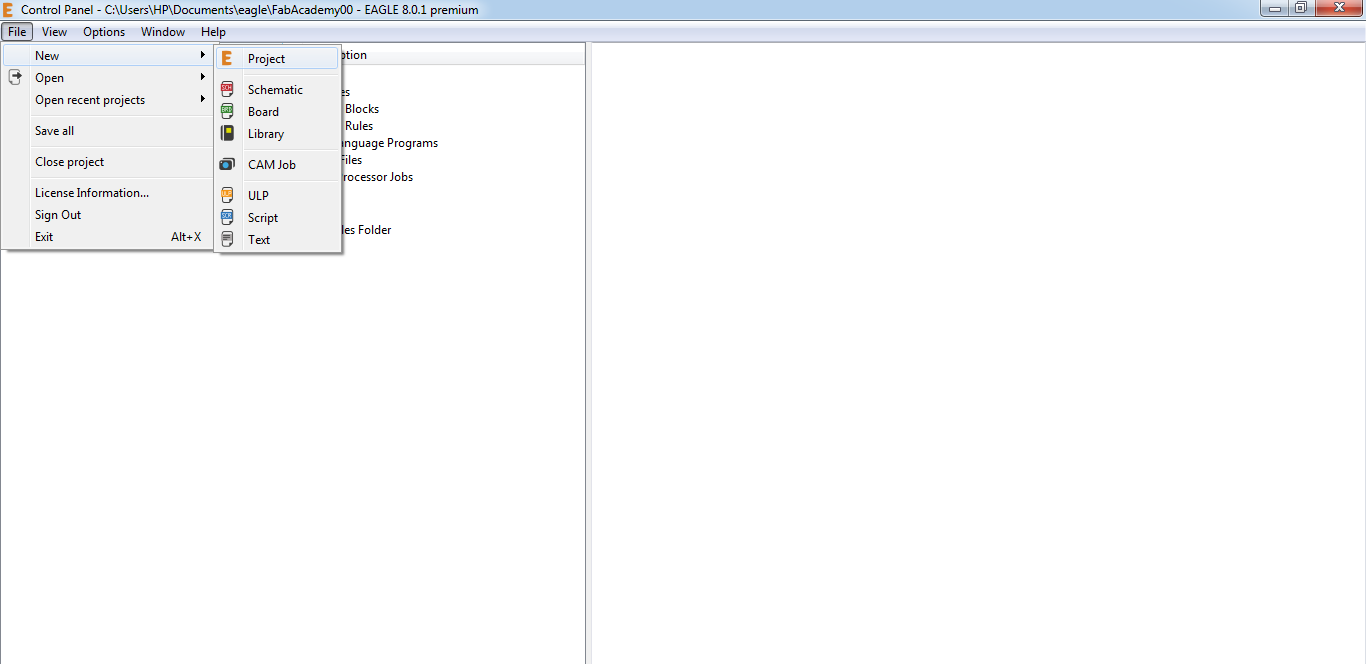Expand the New submenu arrow
The height and width of the screenshot is (664, 1366).
203,55
